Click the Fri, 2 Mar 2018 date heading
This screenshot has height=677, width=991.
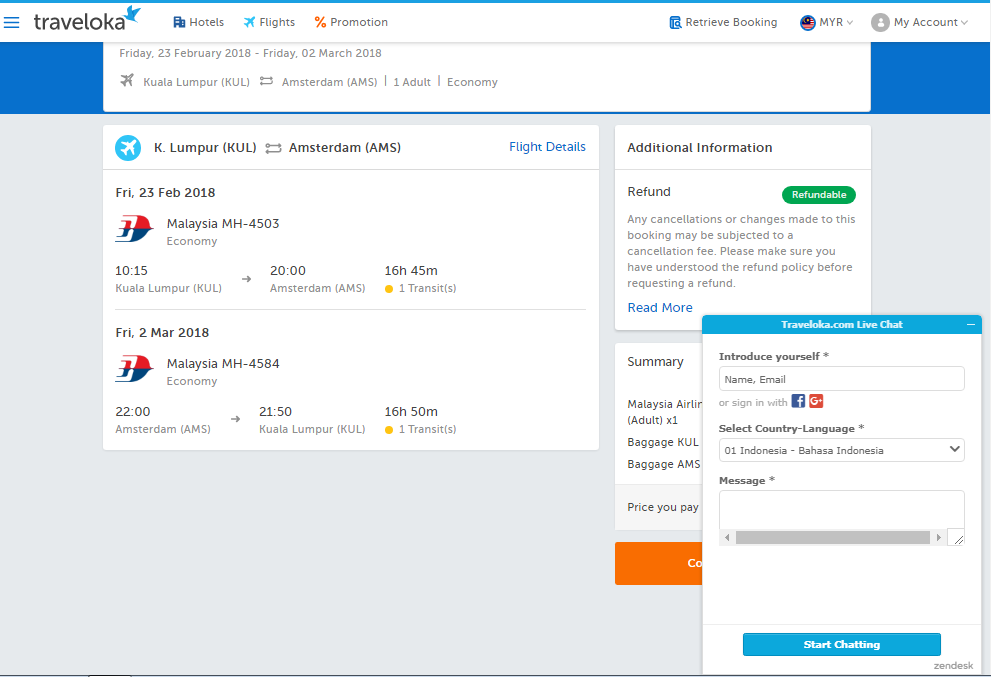coord(162,332)
